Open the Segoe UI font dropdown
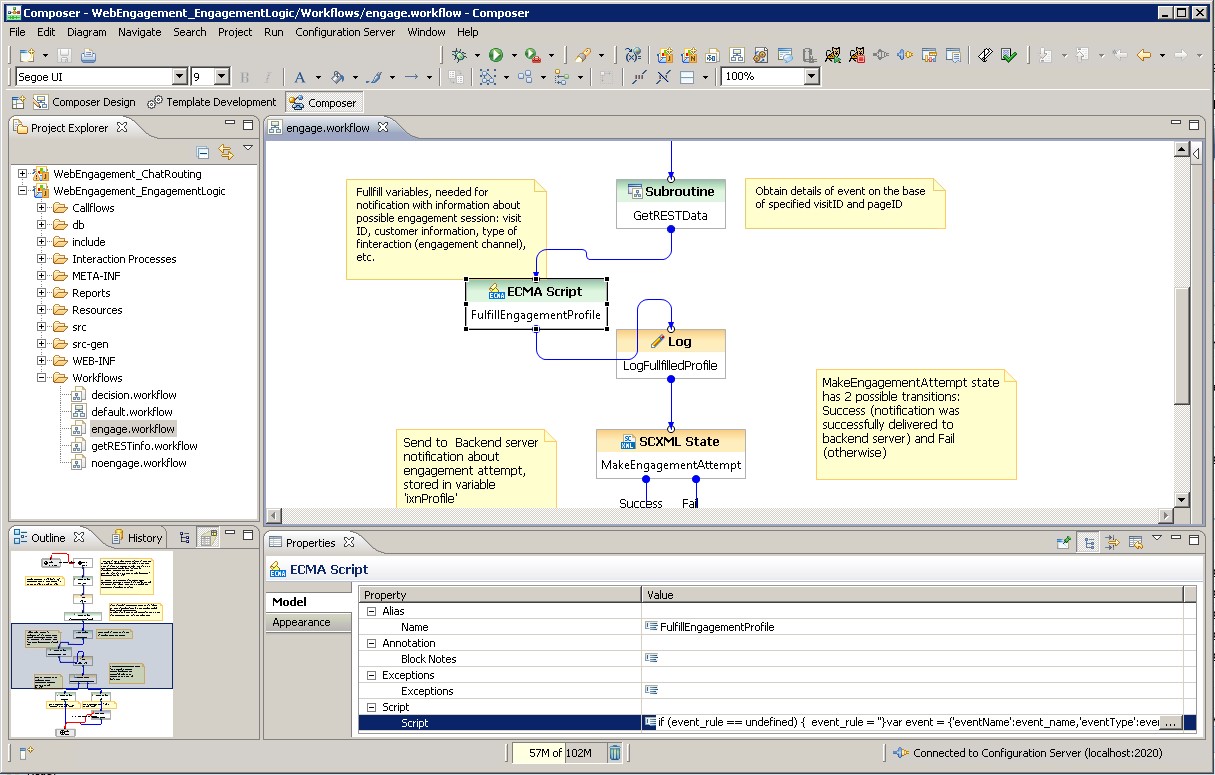This screenshot has width=1215, height=775. coord(179,77)
